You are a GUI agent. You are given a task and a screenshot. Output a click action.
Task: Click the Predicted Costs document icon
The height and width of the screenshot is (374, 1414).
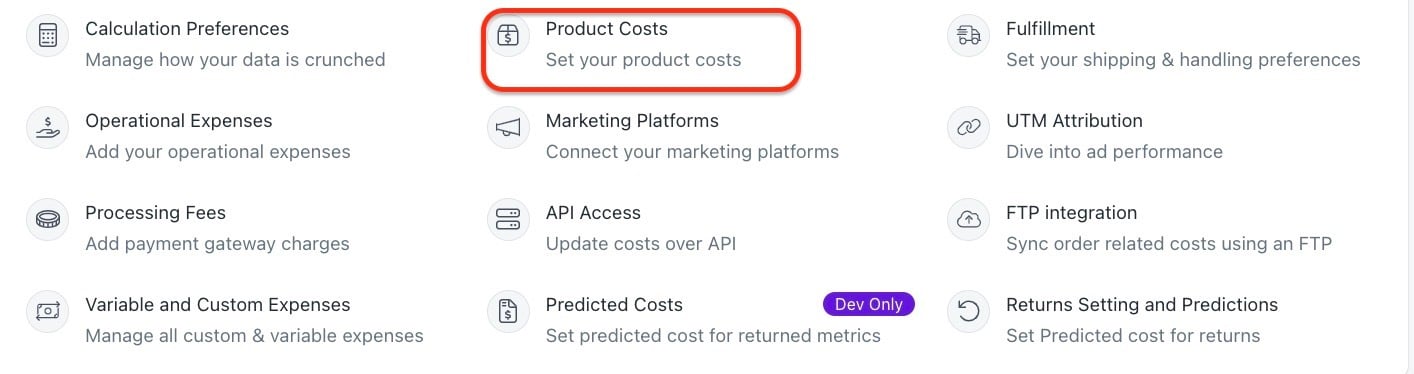tap(508, 312)
